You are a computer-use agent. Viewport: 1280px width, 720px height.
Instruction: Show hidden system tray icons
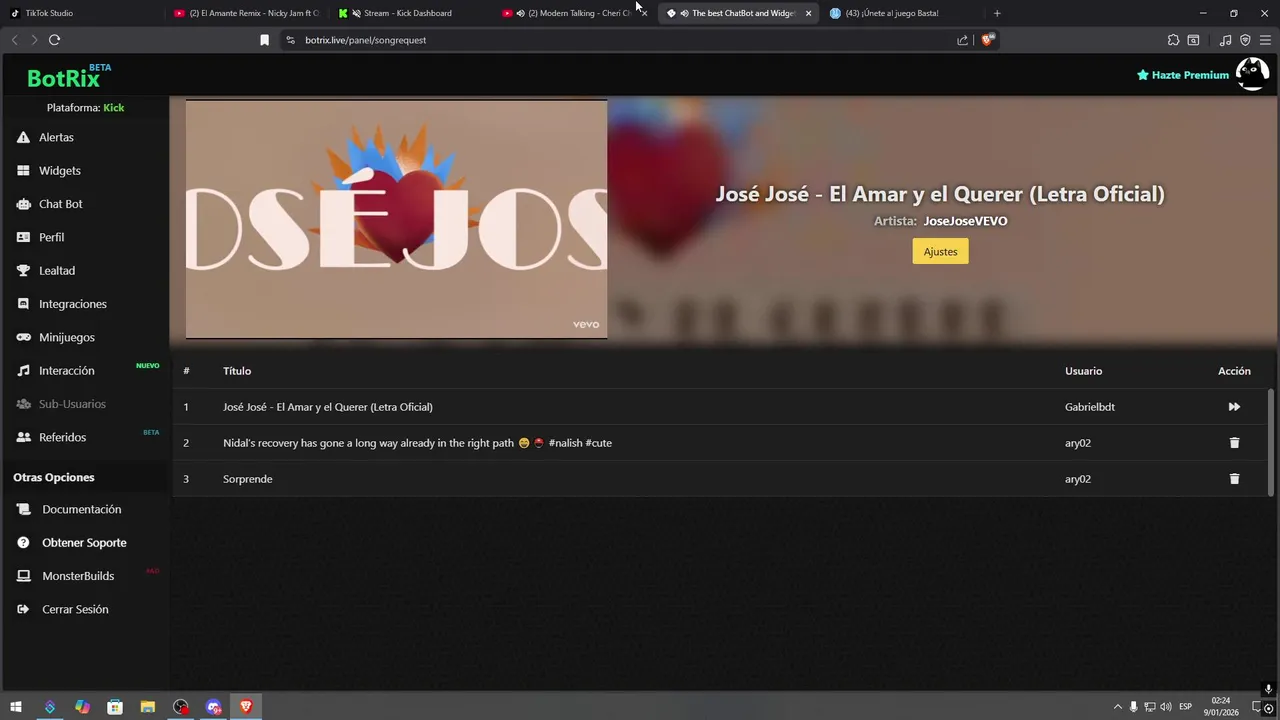[x=1118, y=707]
